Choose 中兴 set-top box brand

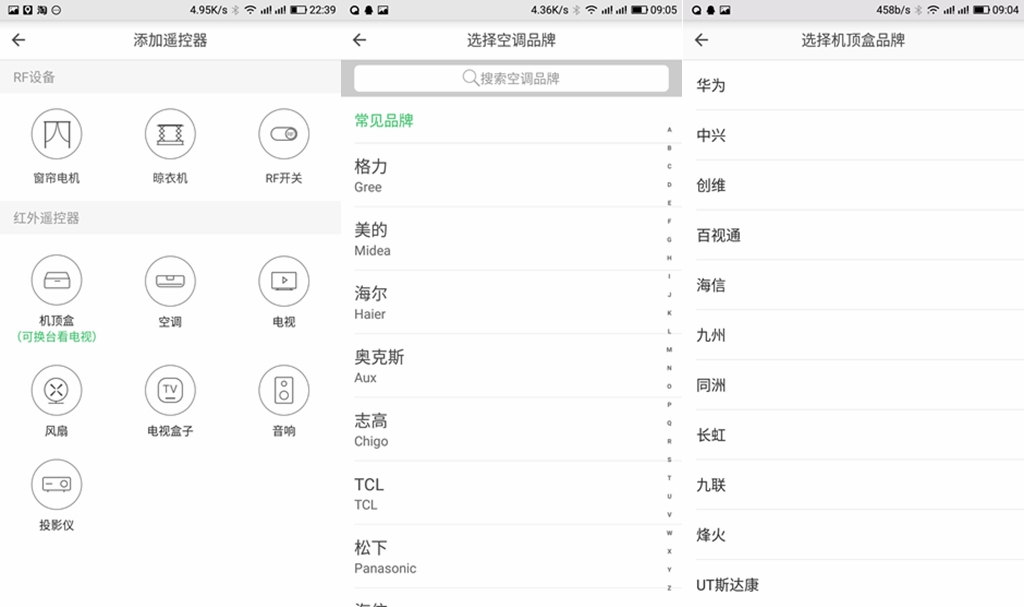coord(859,135)
